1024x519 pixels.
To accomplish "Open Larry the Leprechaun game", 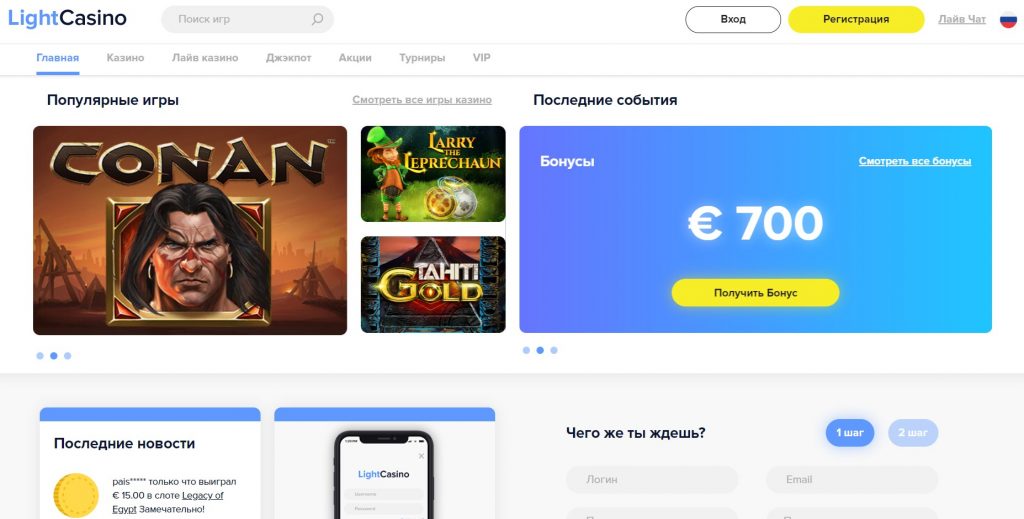I will click(433, 174).
